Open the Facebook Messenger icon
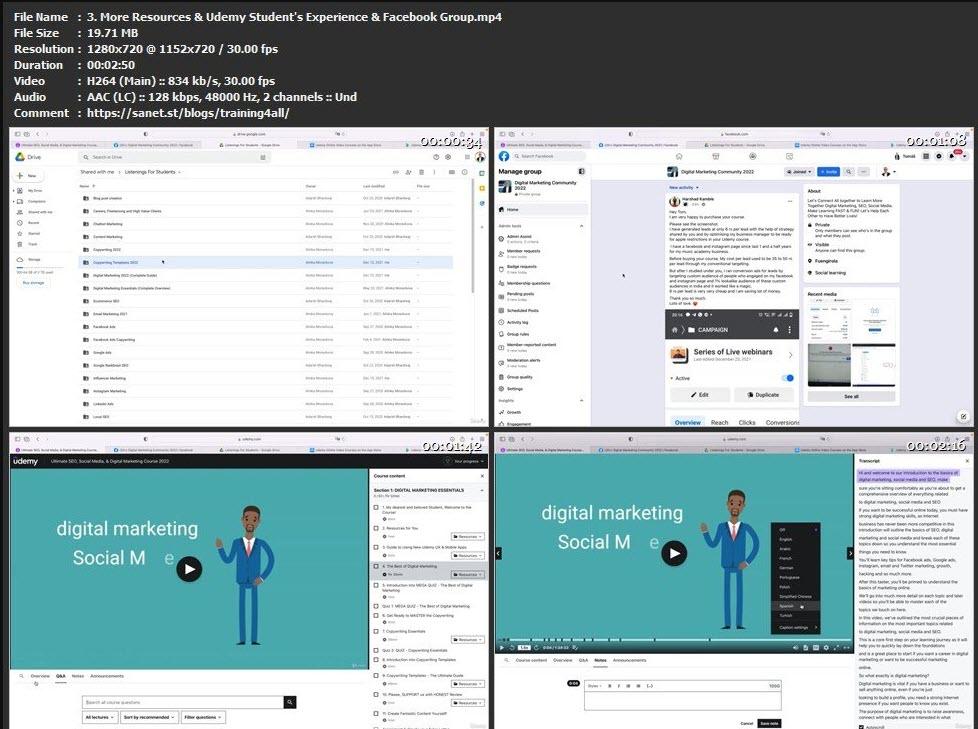Image resolution: width=978 pixels, height=729 pixels. coord(939,156)
